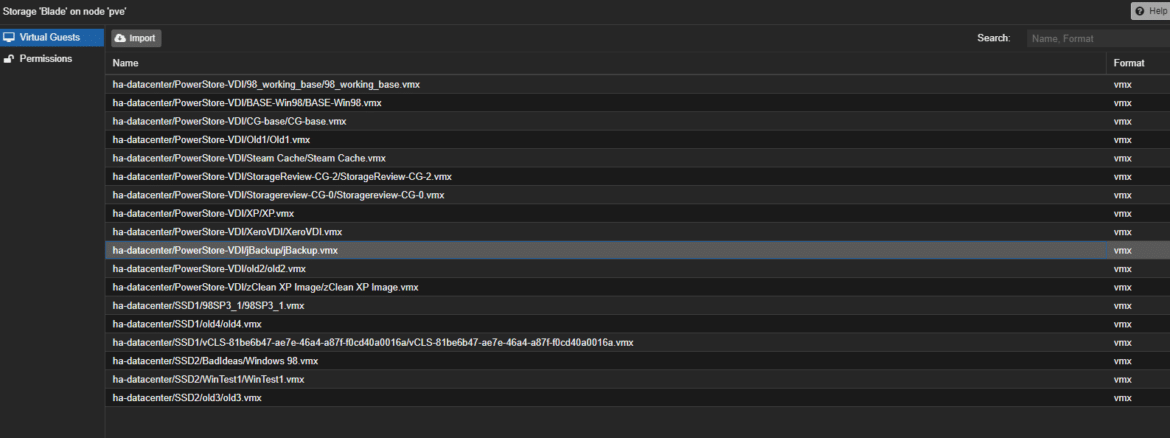Select the XeroVDI.vmx guest
Viewport: 1170px width, 438px height.
pyautogui.click(x=638, y=232)
